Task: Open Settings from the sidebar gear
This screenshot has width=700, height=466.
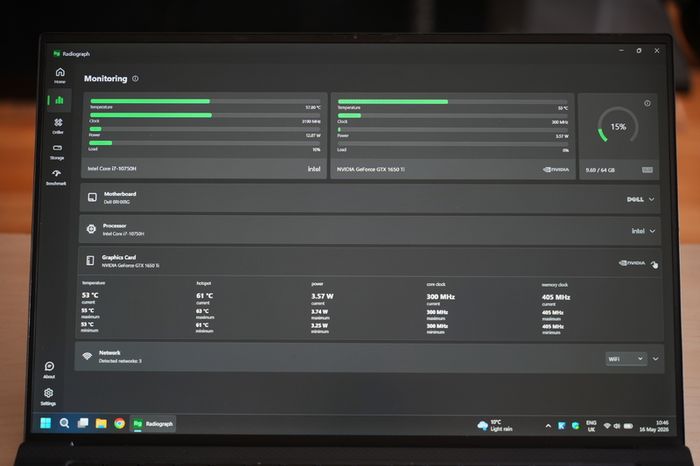Action: tap(48, 396)
